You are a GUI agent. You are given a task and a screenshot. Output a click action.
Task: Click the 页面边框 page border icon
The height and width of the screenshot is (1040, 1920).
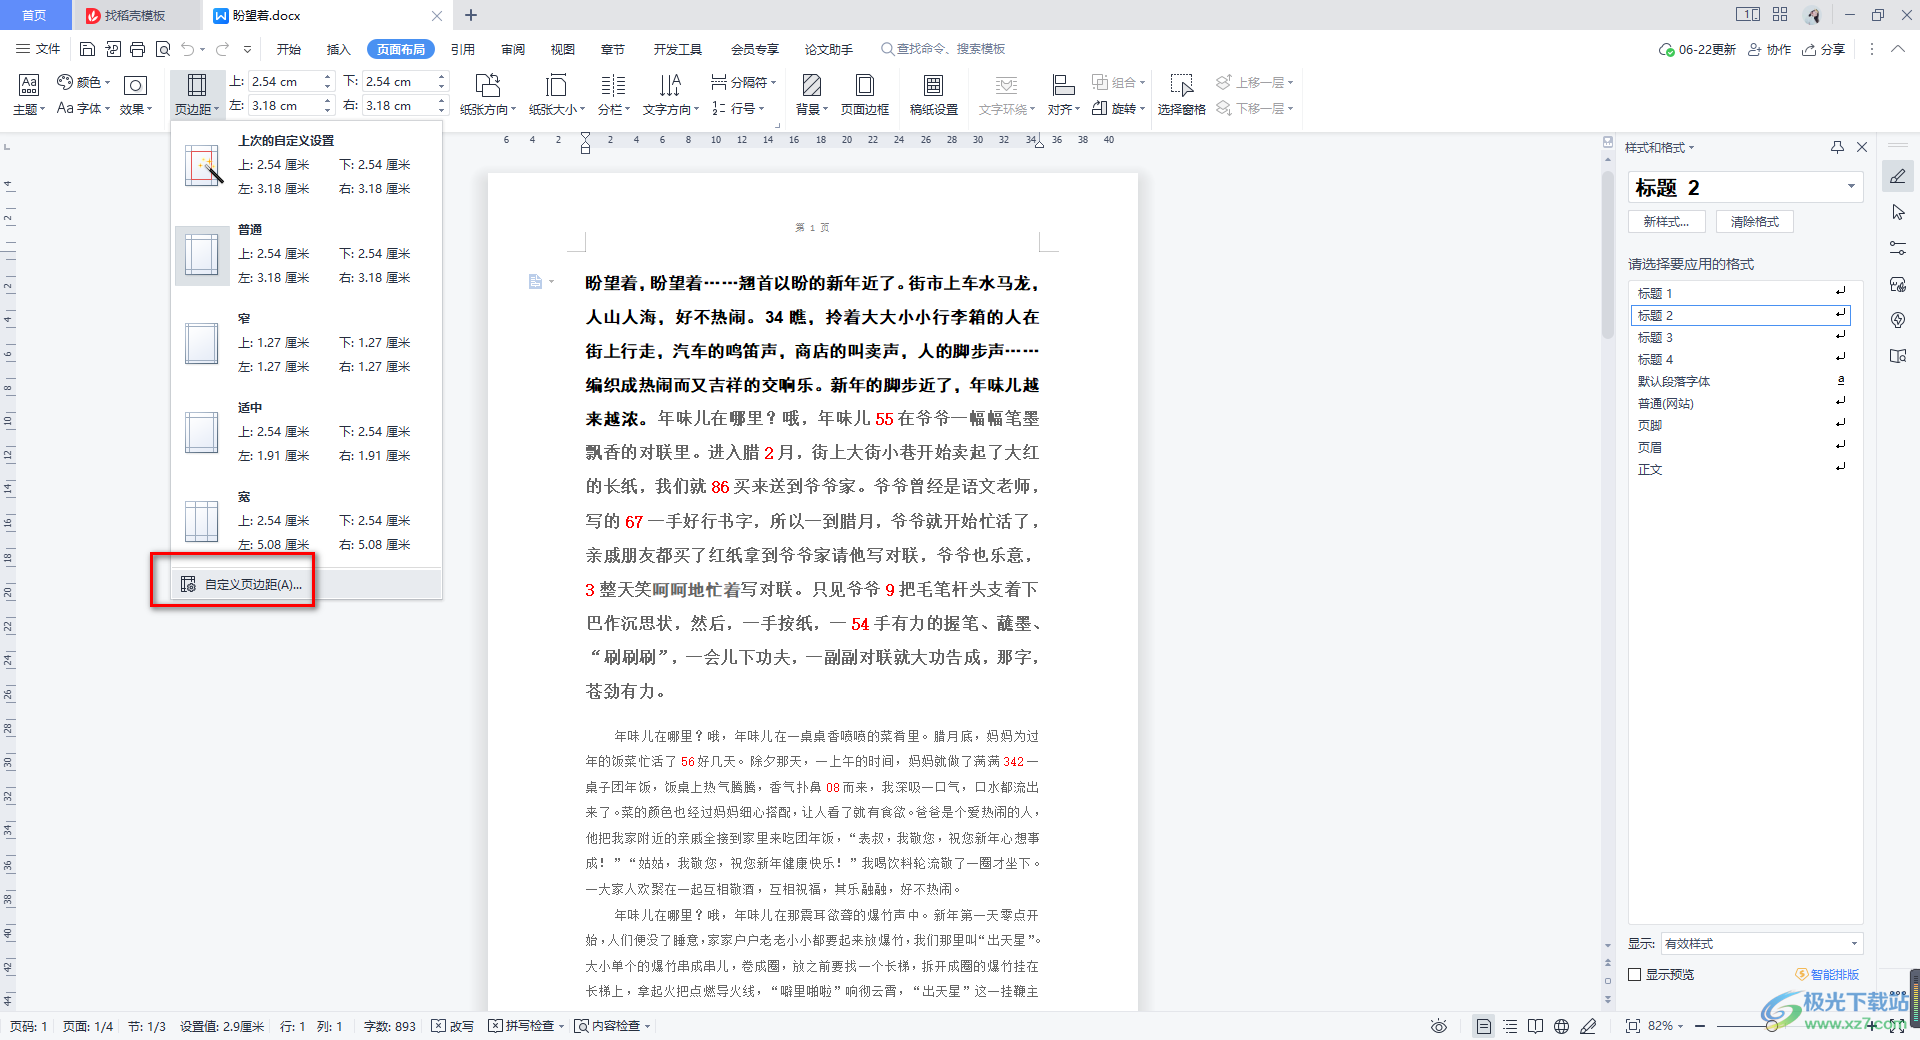(x=865, y=85)
